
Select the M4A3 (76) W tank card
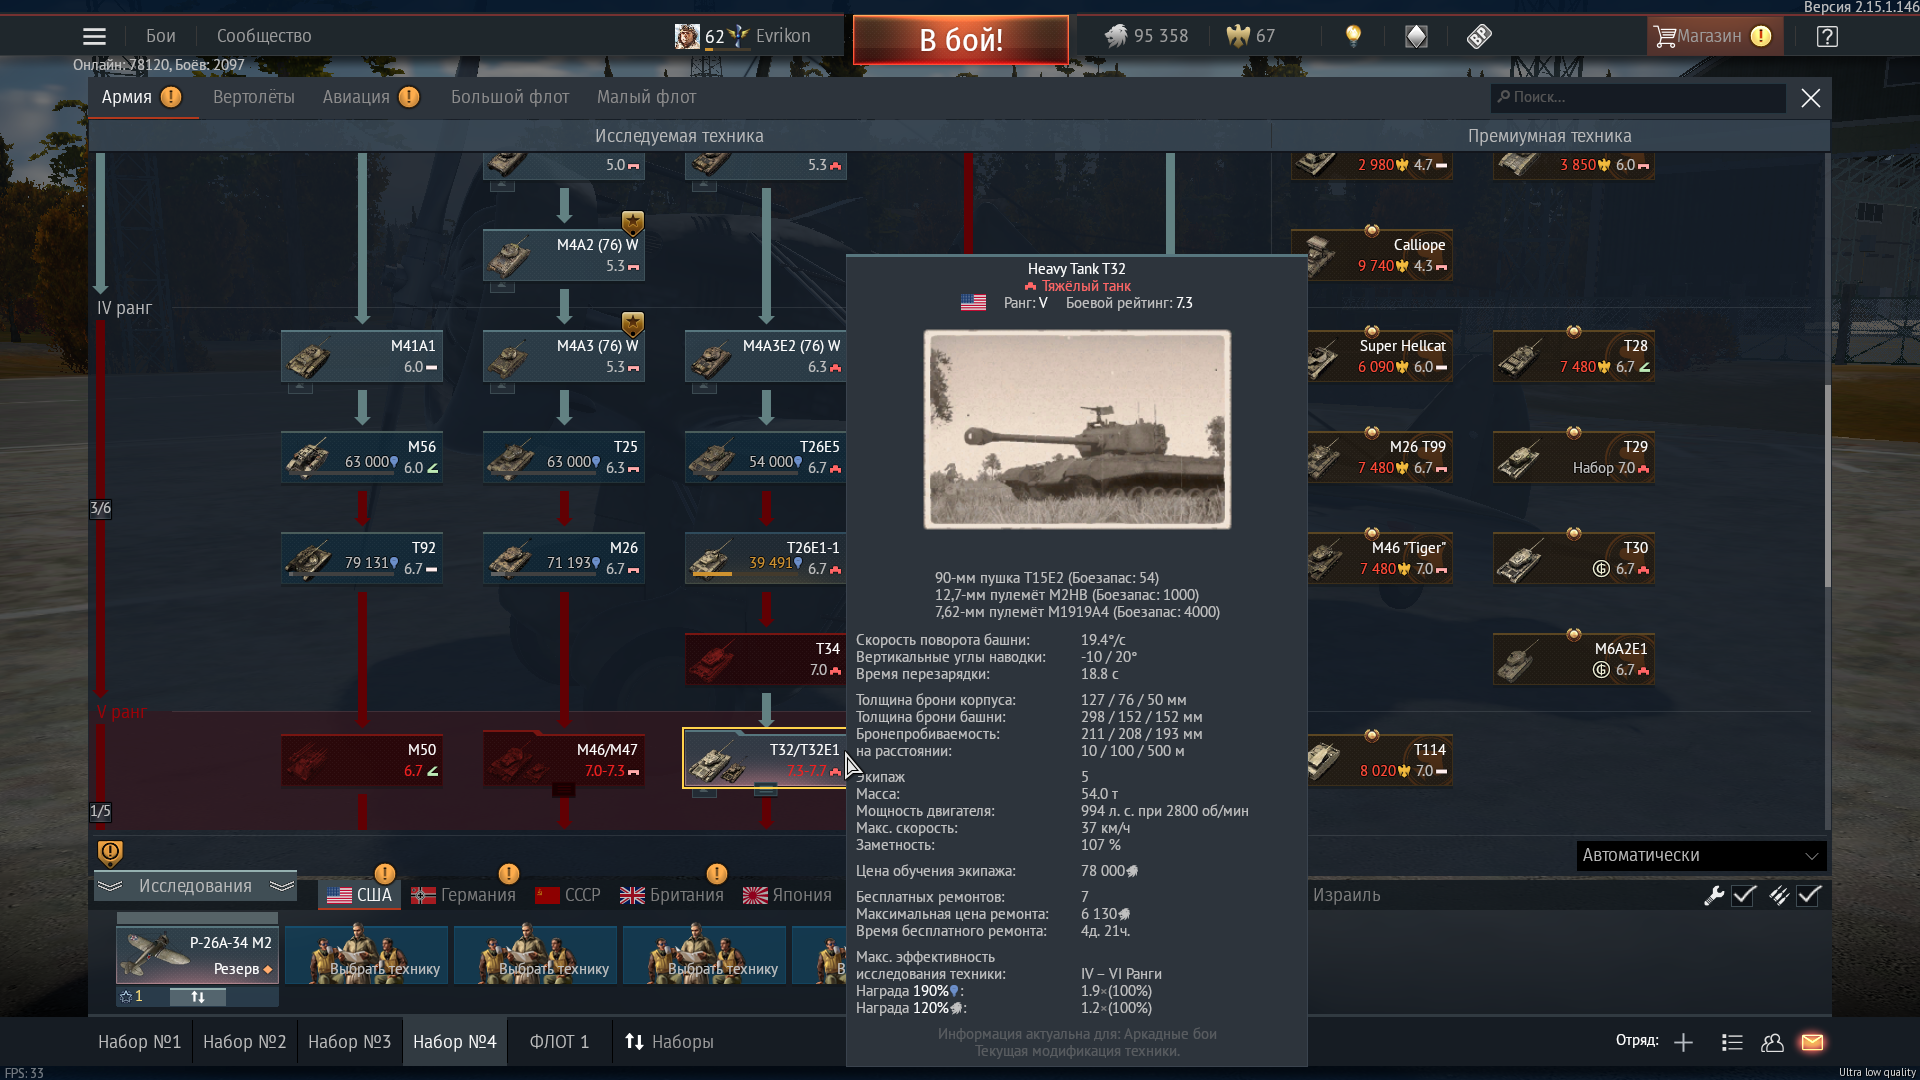[x=564, y=356]
